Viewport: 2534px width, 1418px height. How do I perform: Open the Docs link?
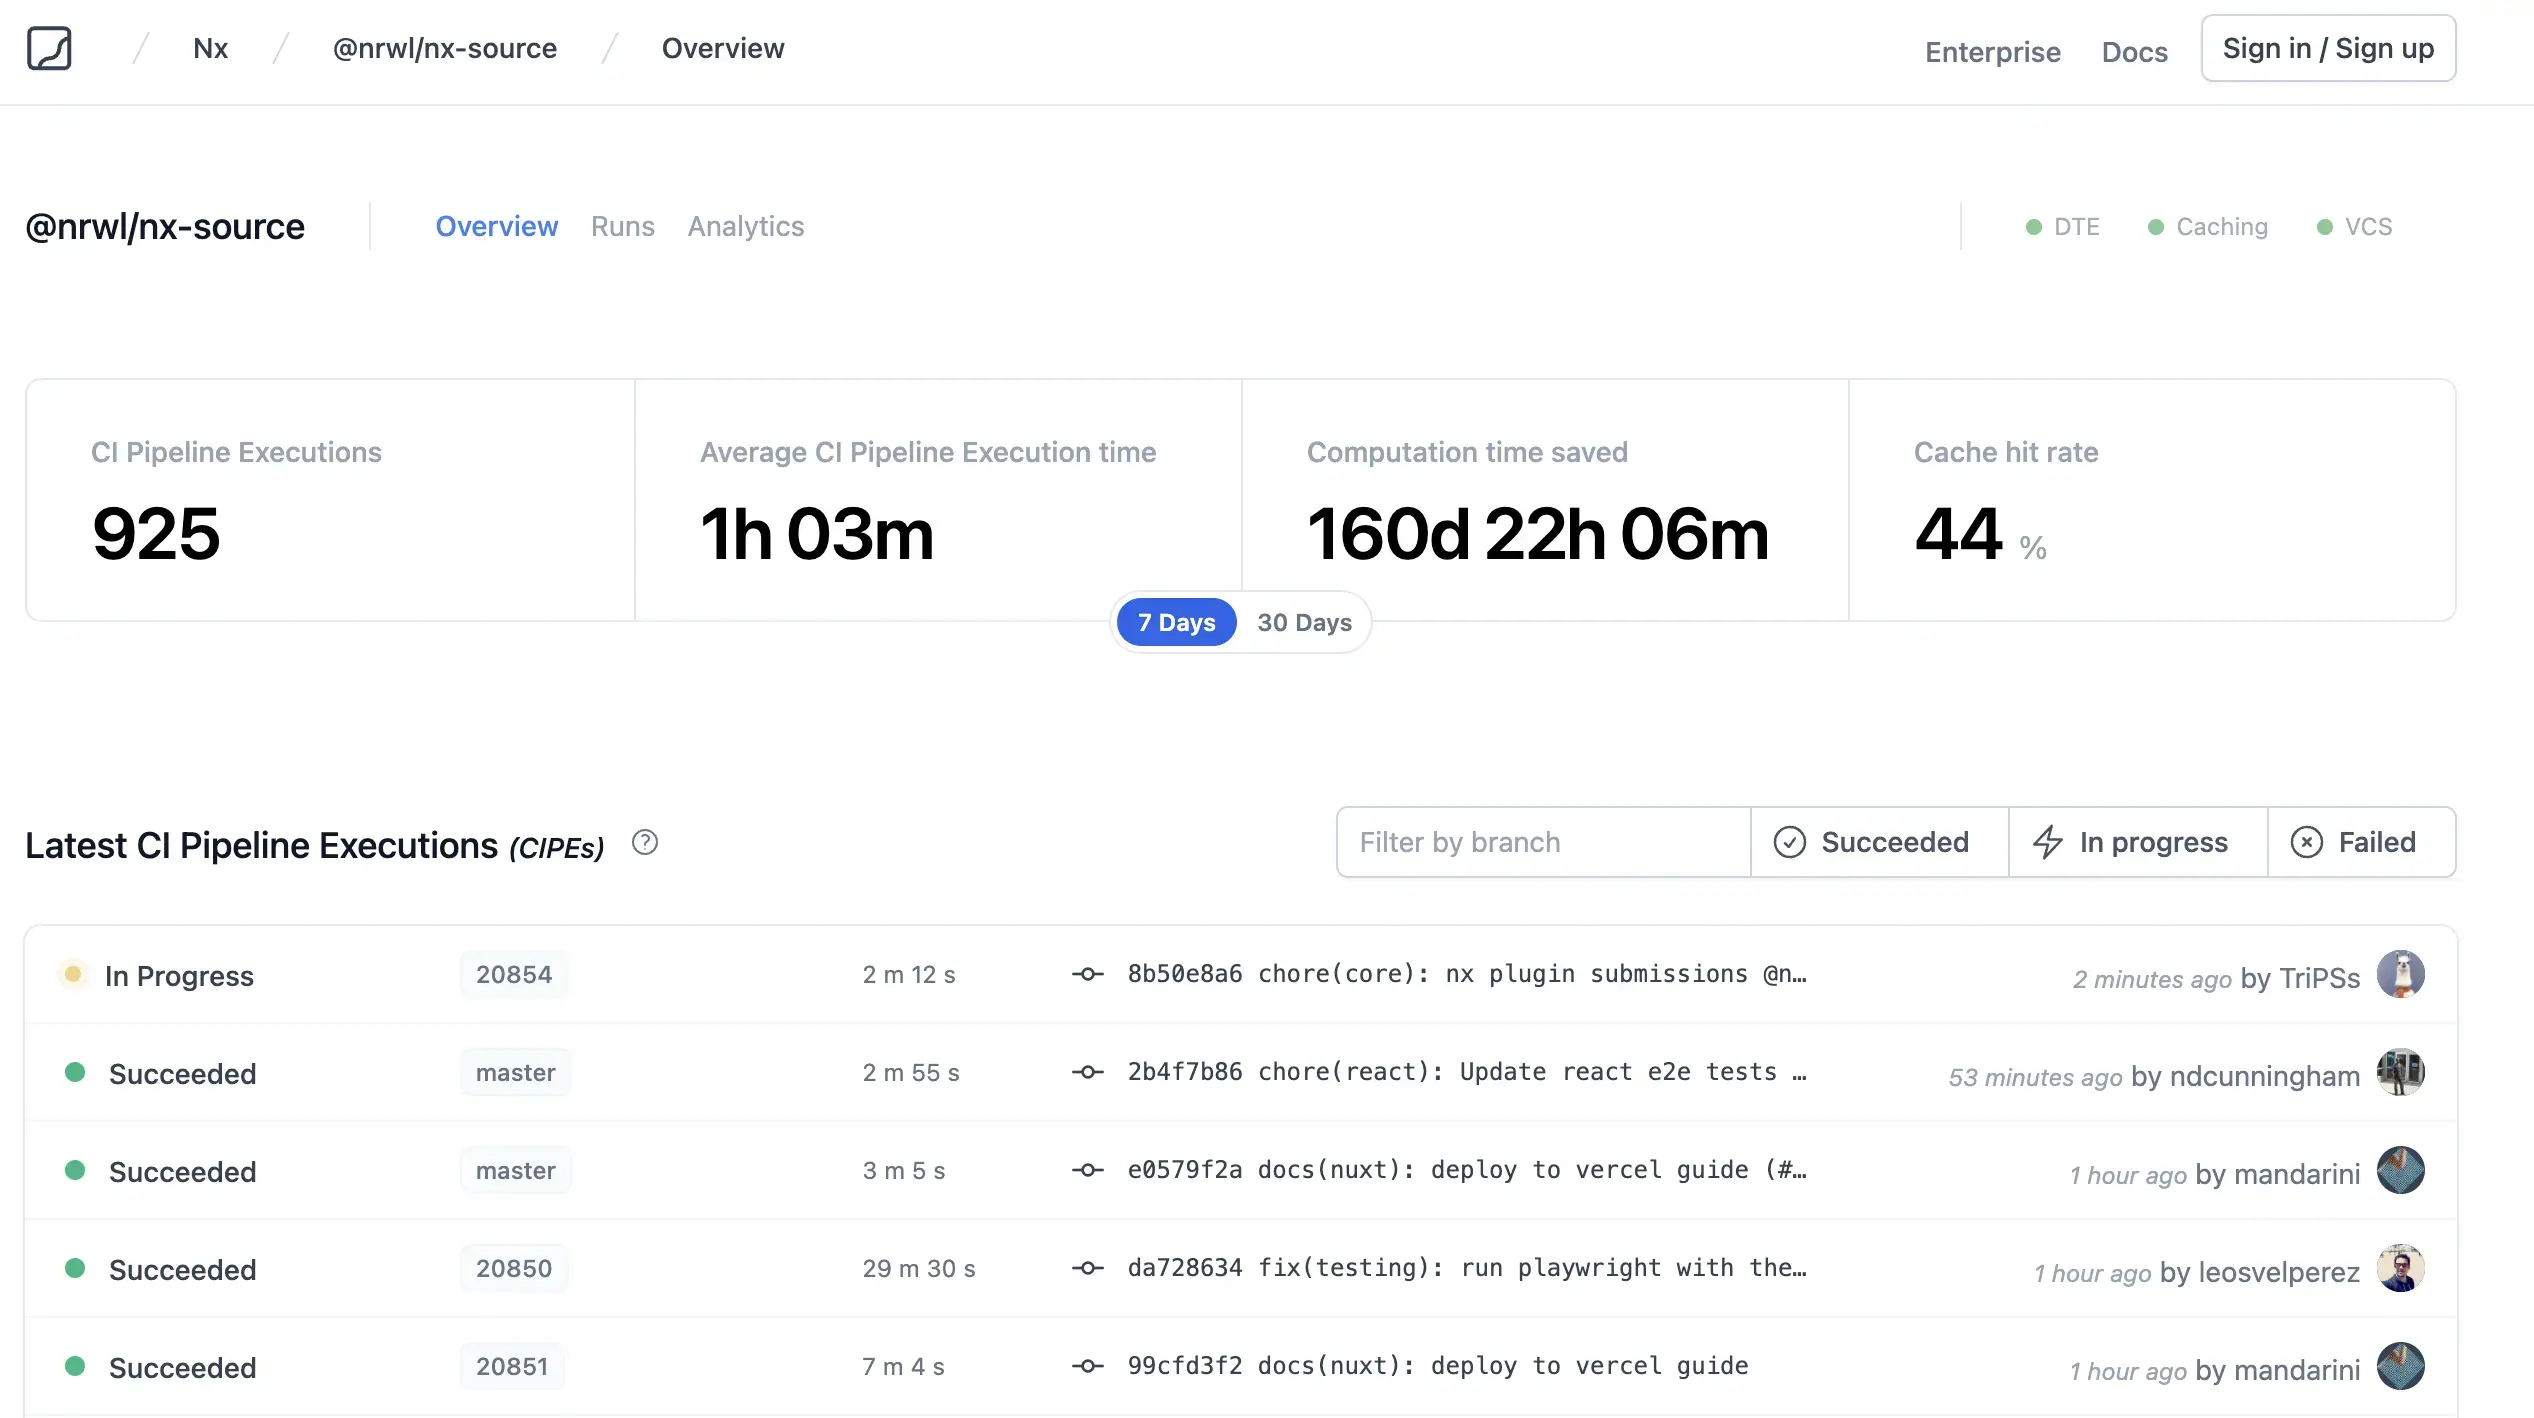2134,52
